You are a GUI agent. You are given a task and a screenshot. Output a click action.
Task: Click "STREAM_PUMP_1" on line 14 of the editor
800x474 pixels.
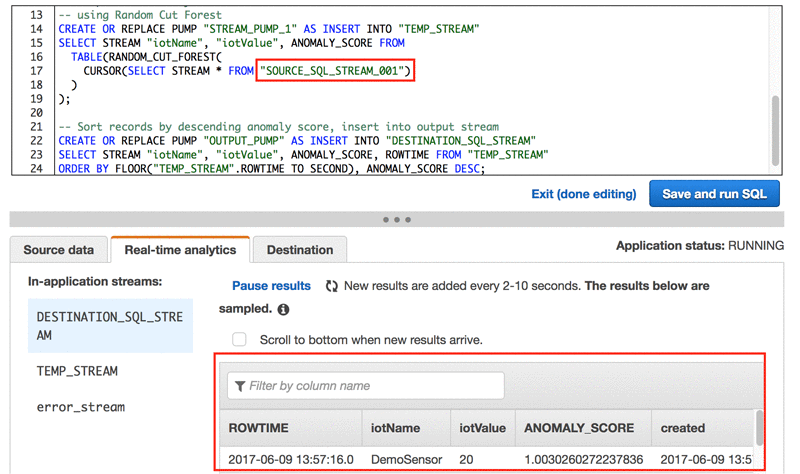pos(250,29)
